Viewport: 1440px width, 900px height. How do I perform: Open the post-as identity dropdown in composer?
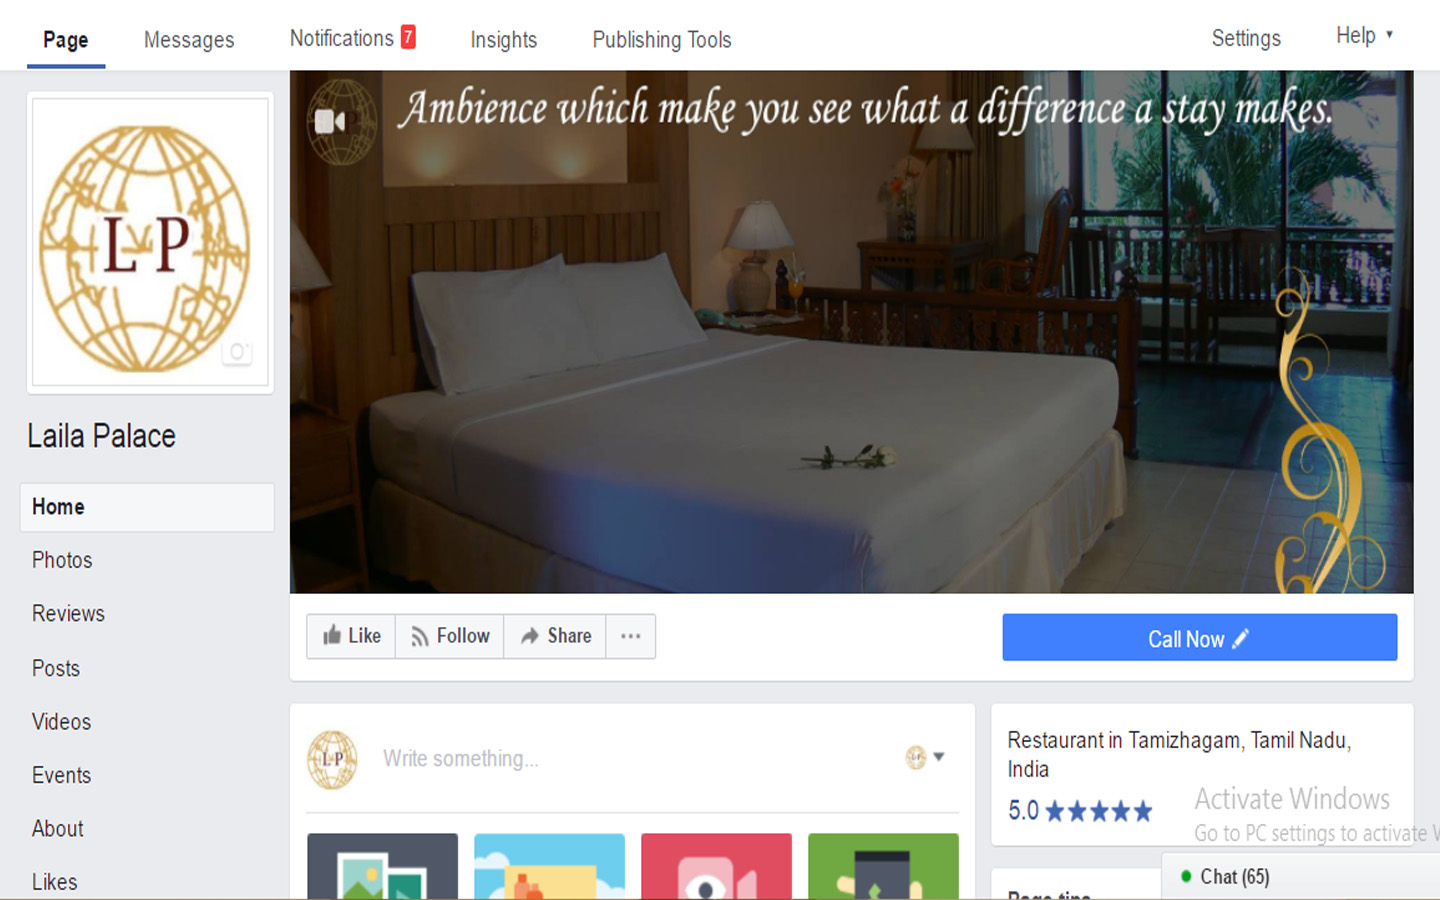click(925, 757)
